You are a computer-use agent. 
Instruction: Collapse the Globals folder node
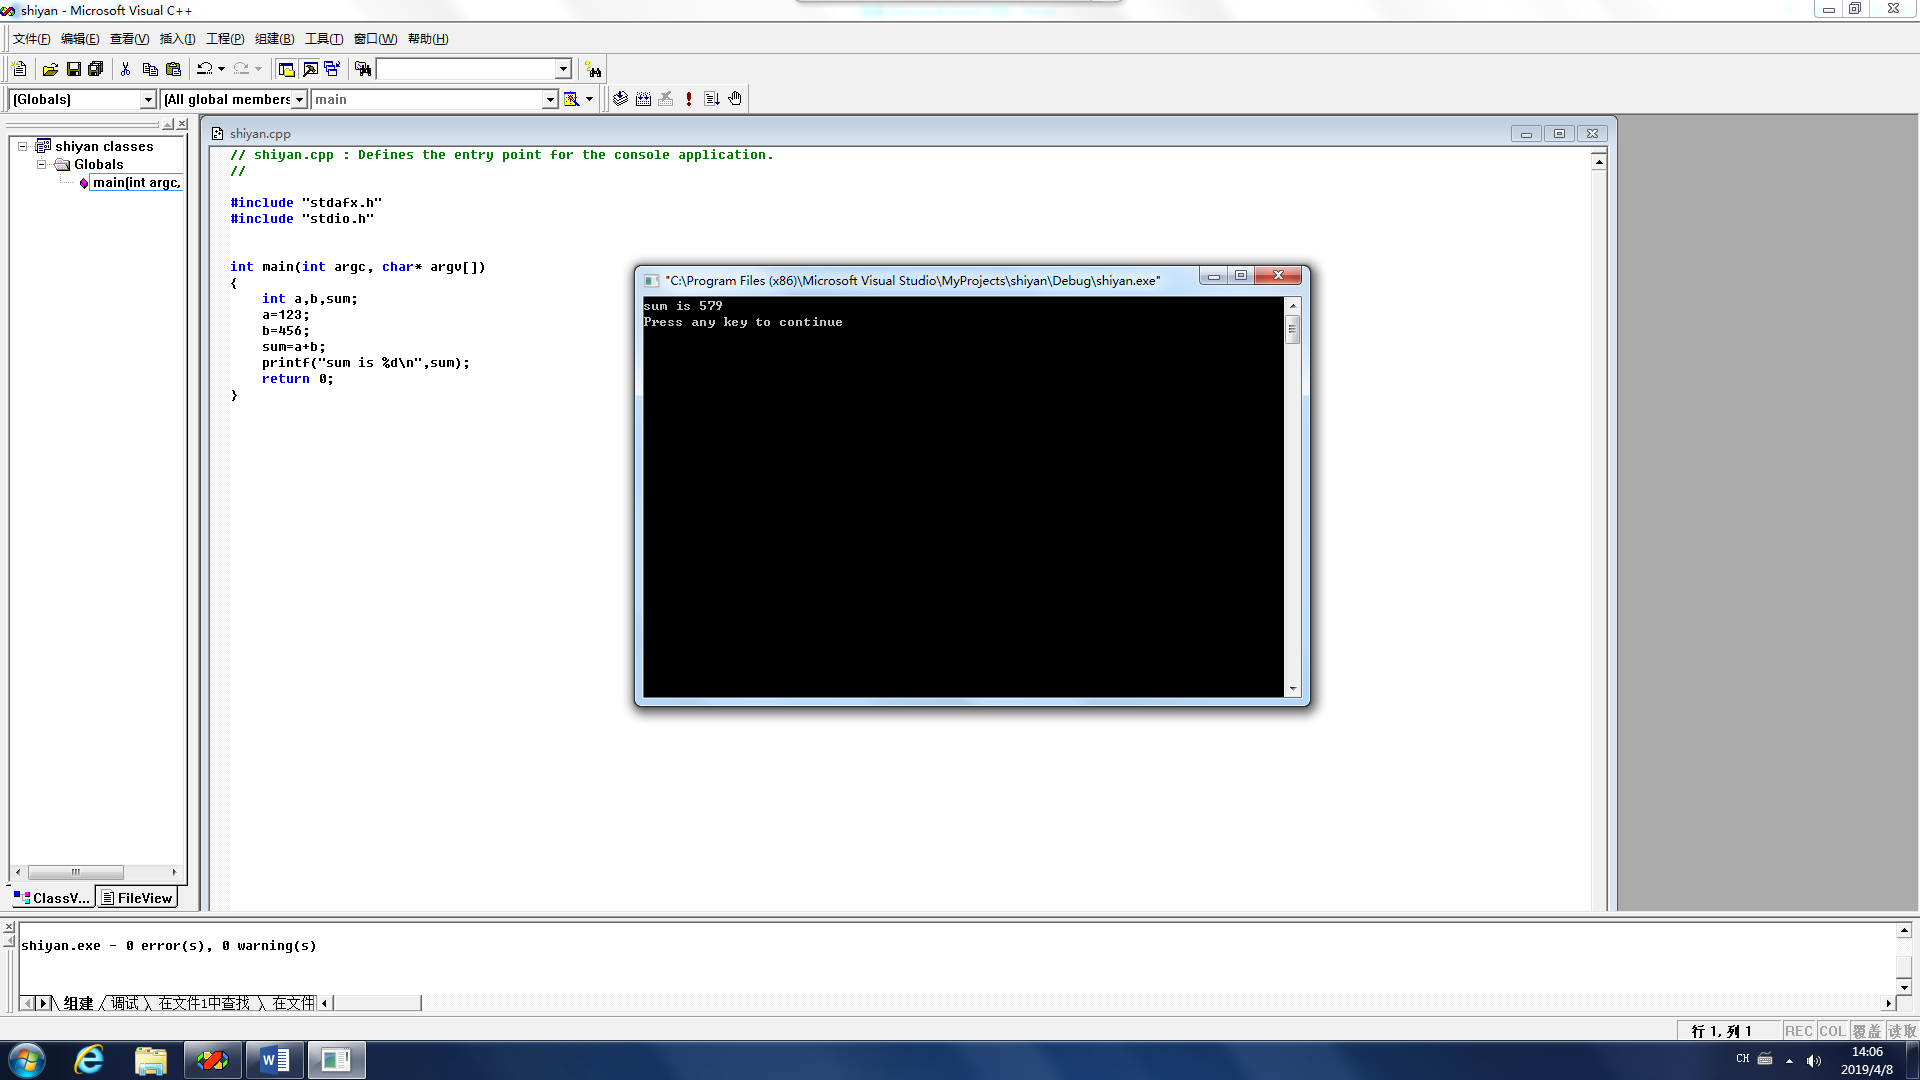tap(41, 164)
